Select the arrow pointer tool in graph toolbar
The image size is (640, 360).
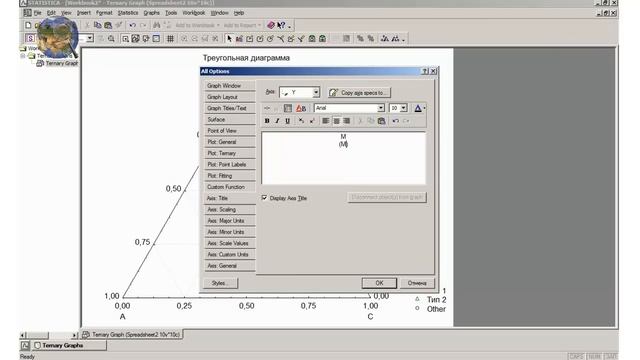[x=229, y=39]
